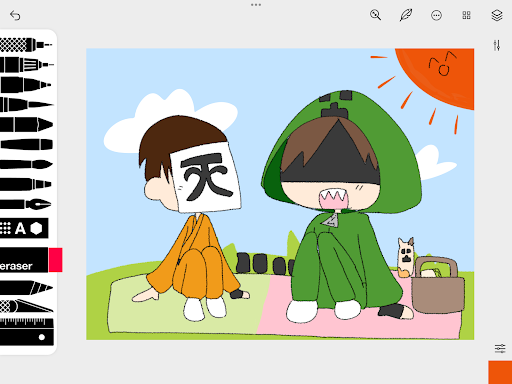512x384 pixels.
Task: Select the cutter knife tool
Action: (x=26, y=287)
